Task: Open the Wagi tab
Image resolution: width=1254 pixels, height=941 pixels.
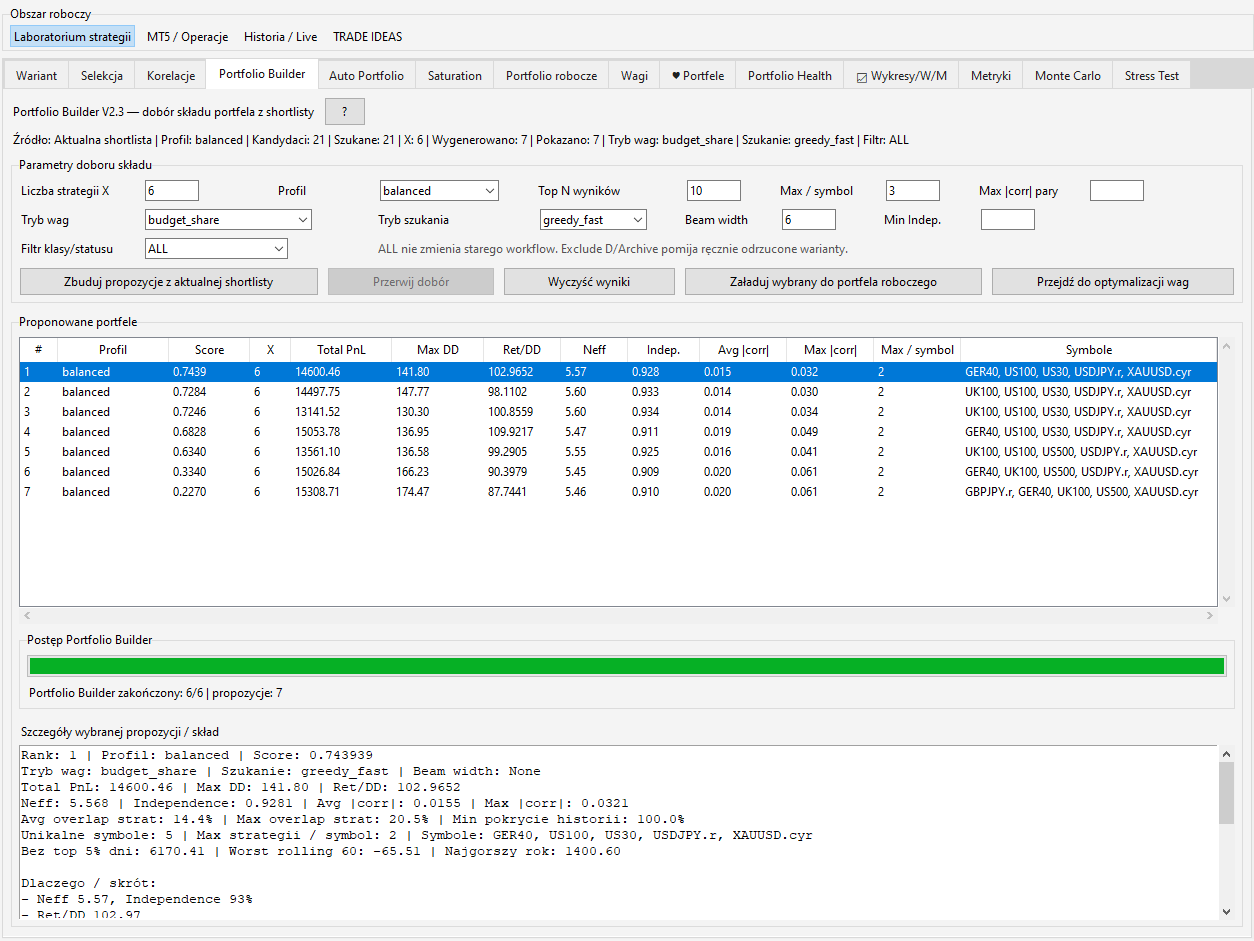Action: click(x=634, y=75)
